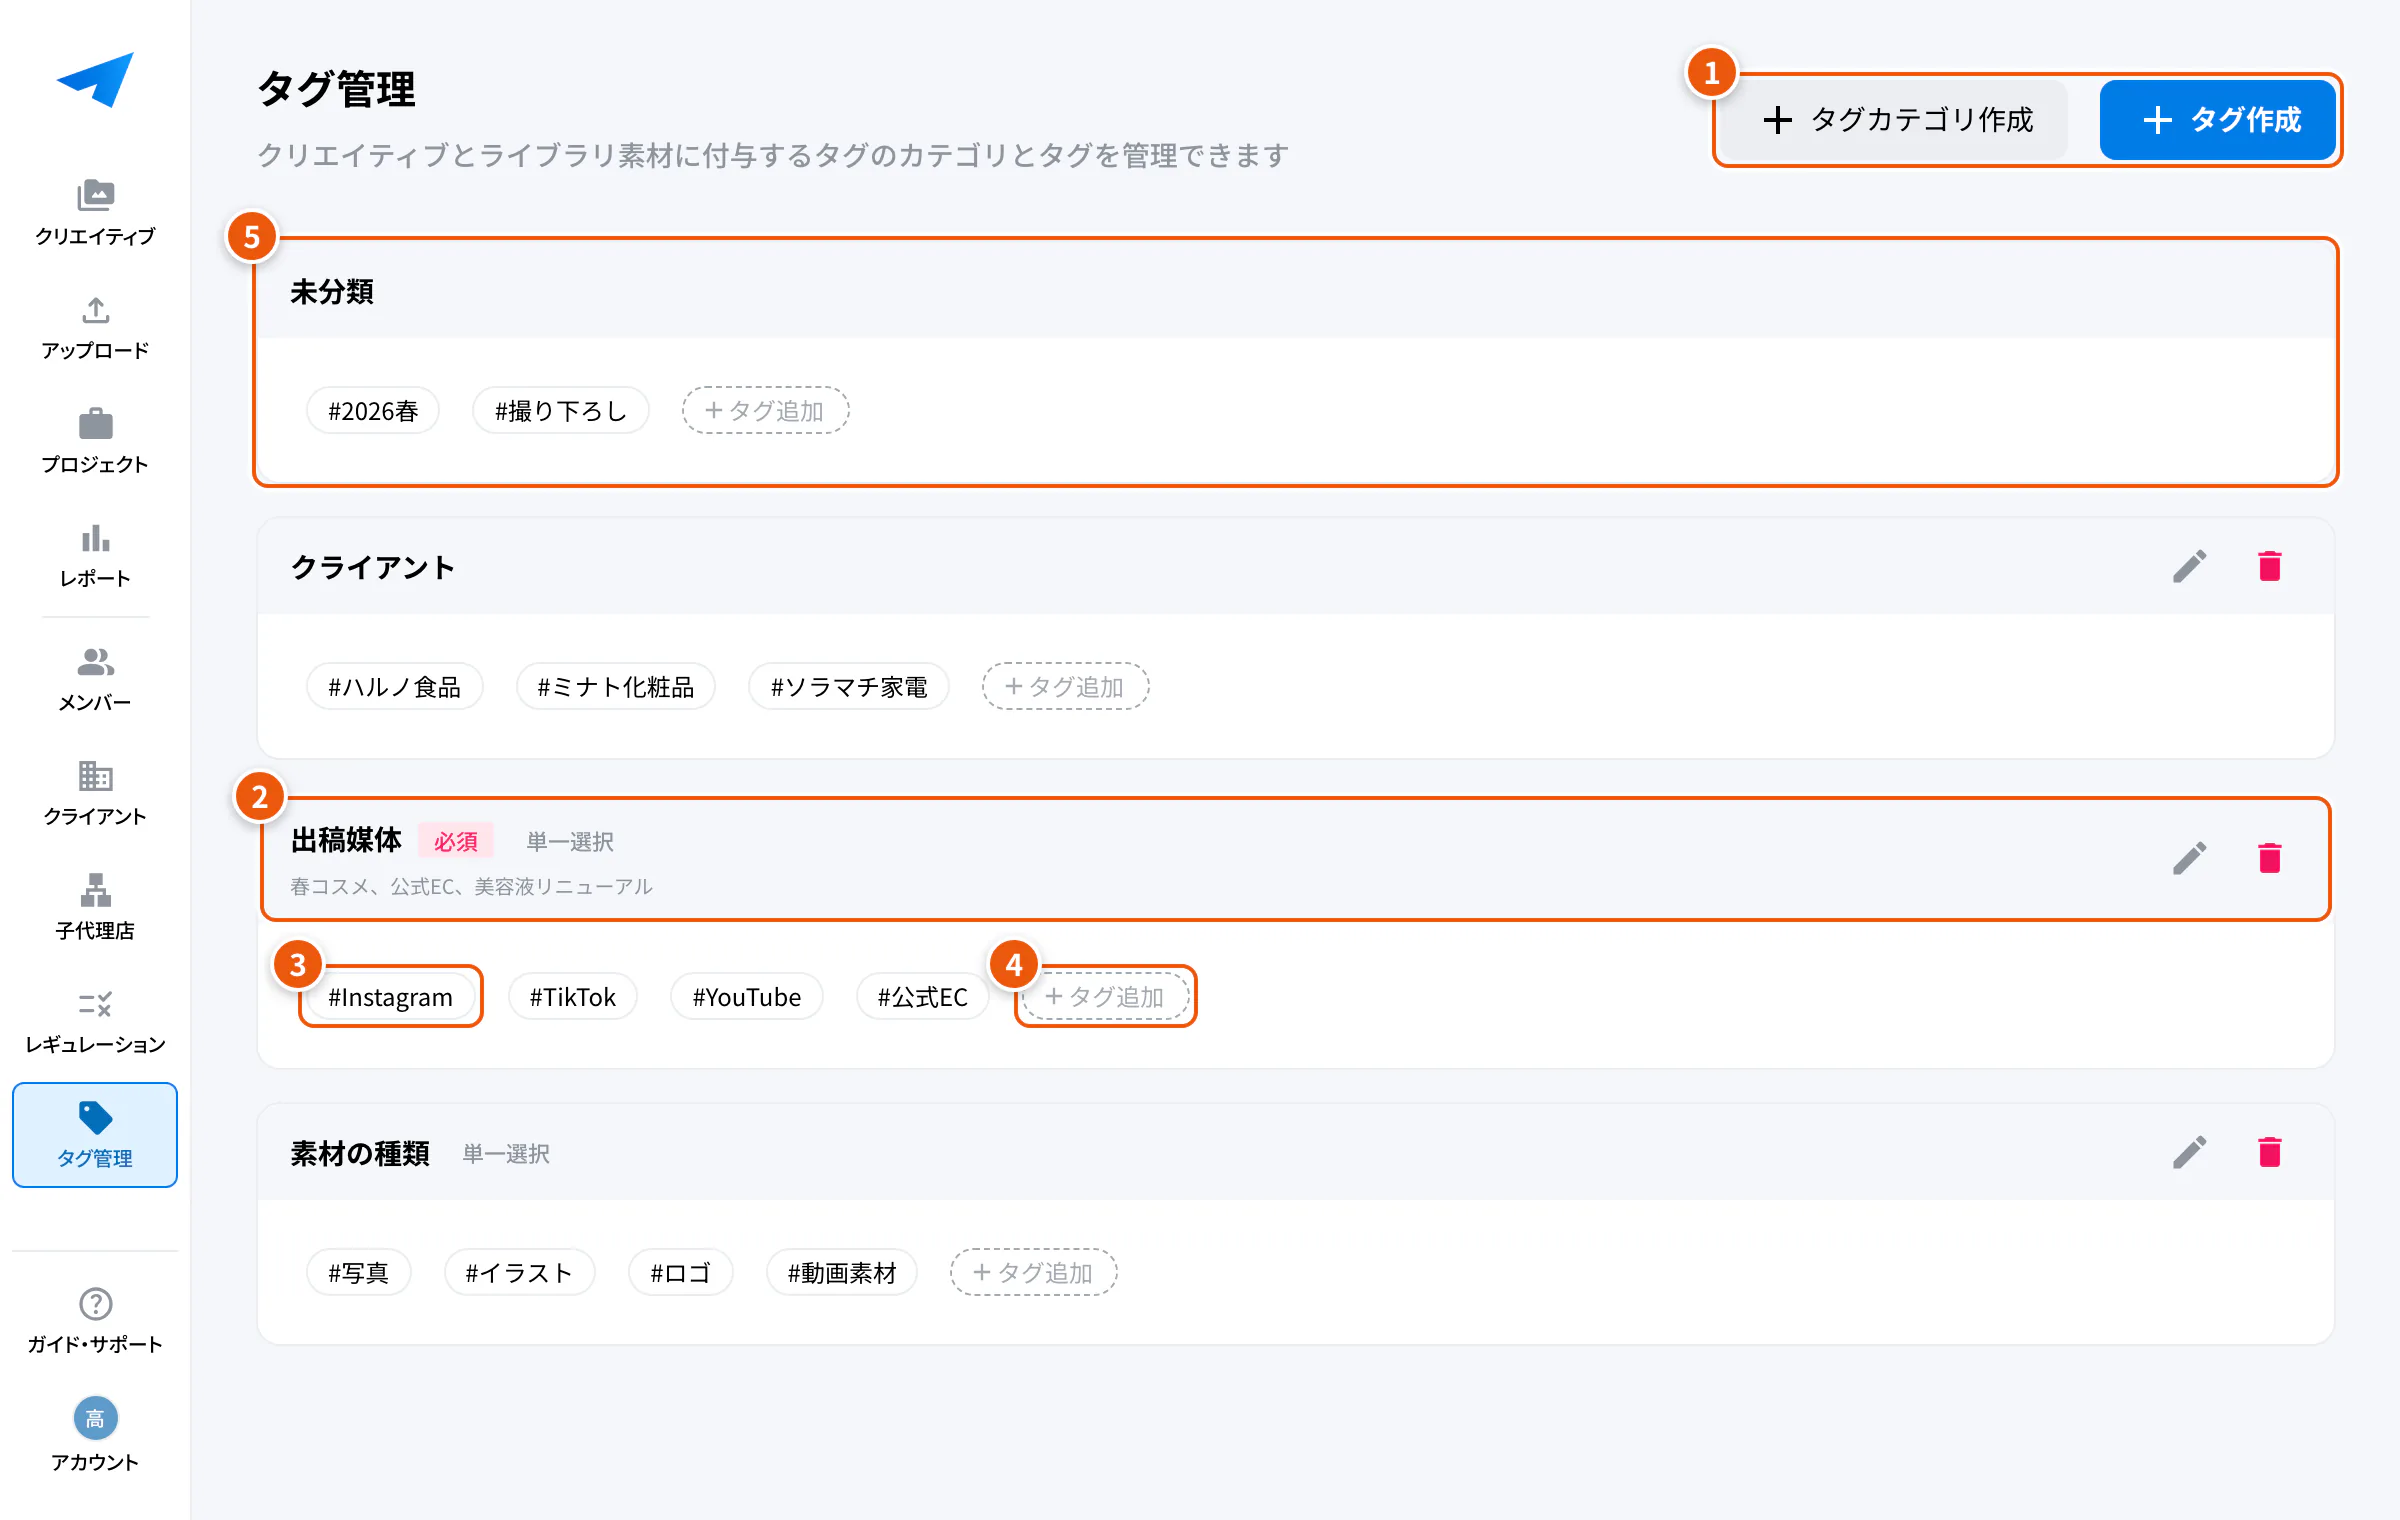Add a tag to the 未分類 category
The height and width of the screenshot is (1520, 2400).
765,410
